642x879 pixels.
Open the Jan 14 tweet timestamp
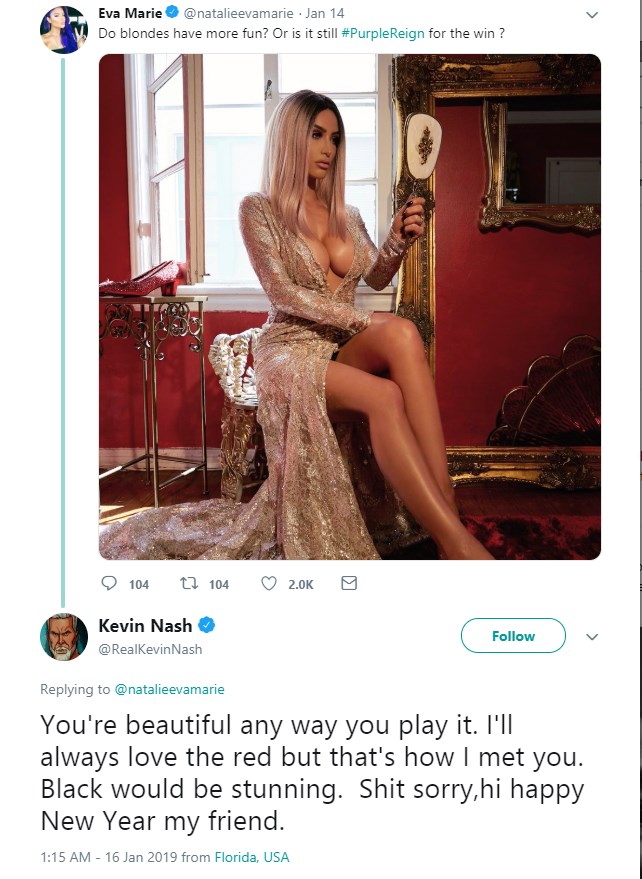point(325,13)
